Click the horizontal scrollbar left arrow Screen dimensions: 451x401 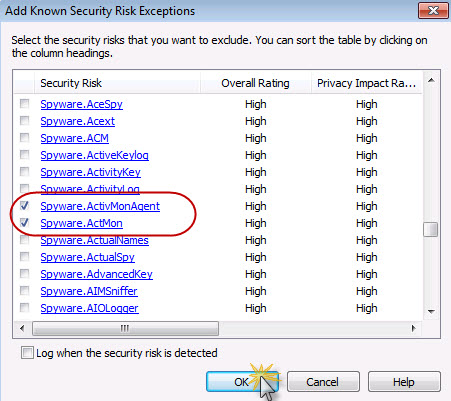[22, 328]
